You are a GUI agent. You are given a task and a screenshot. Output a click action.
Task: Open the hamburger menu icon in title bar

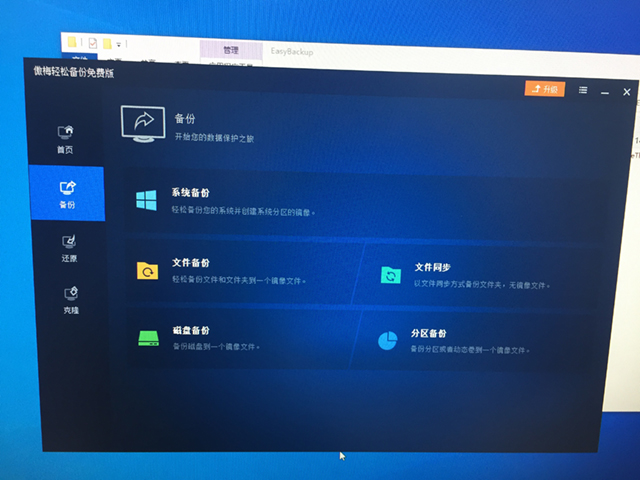[x=583, y=90]
